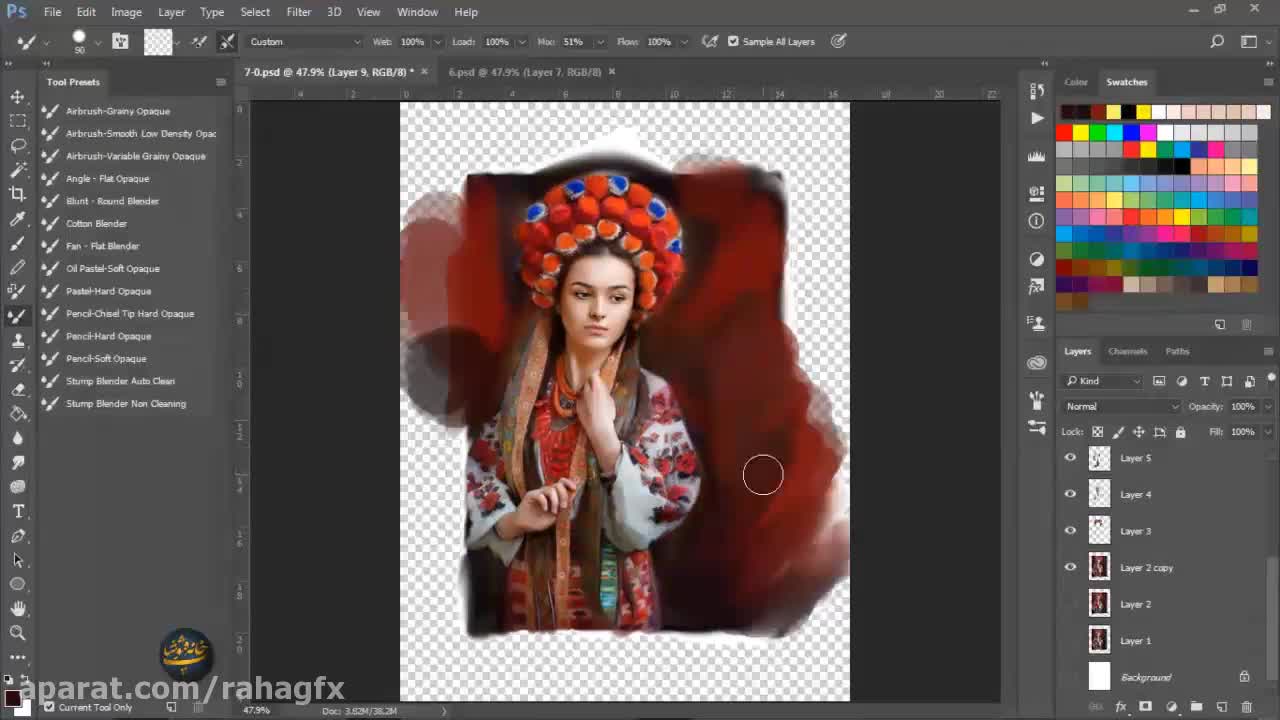Open the Filter menu
Viewport: 1280px width, 720px height.
pyautogui.click(x=298, y=12)
